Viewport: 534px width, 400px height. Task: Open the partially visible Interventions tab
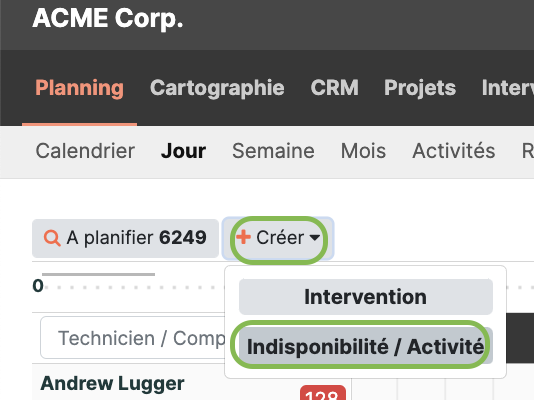pyautogui.click(x=507, y=88)
